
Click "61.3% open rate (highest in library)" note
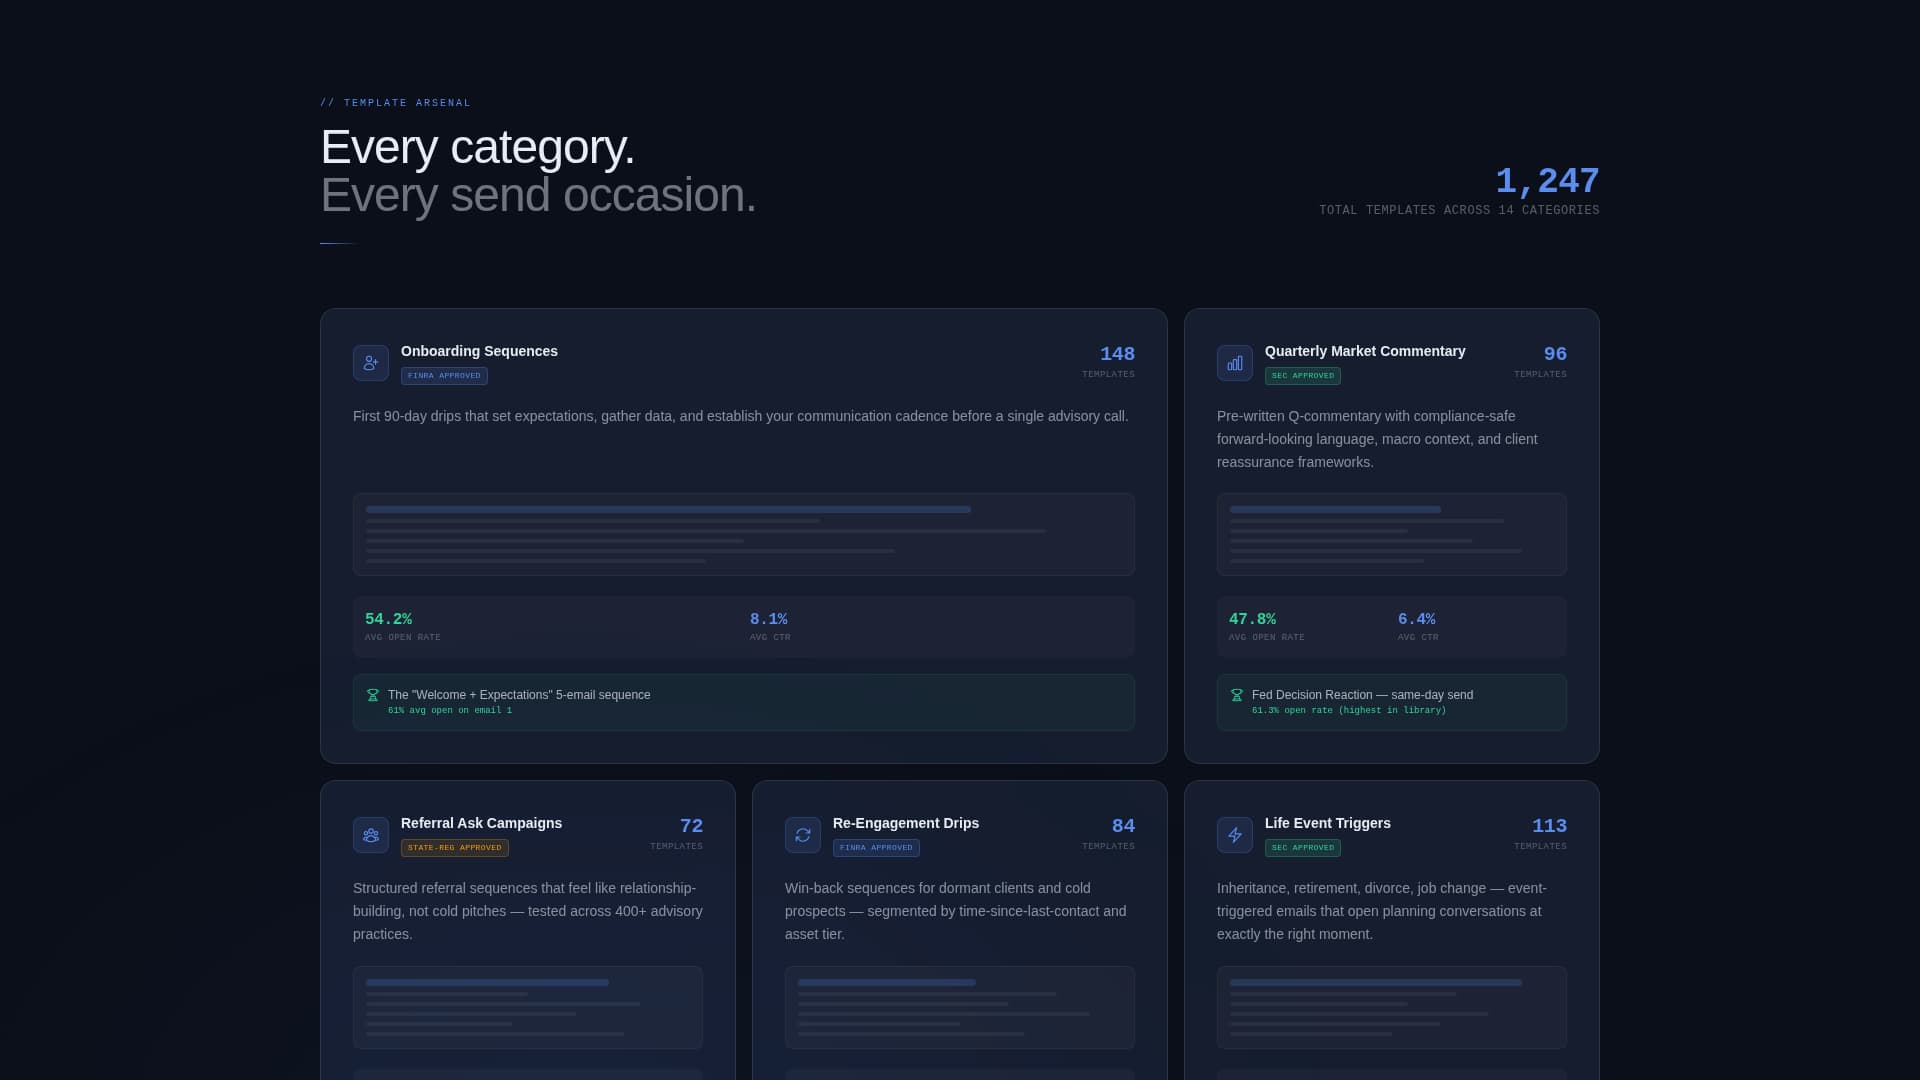pyautogui.click(x=1348, y=711)
